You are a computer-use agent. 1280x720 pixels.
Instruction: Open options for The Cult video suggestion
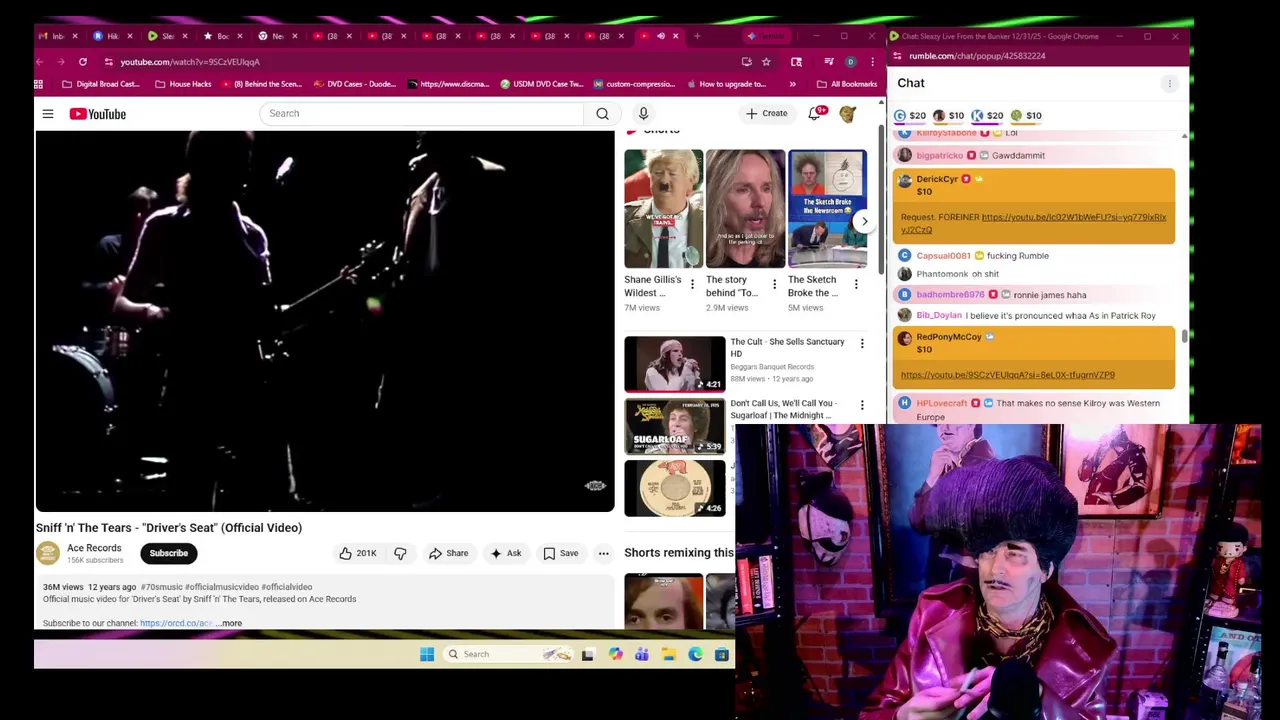[x=862, y=344]
